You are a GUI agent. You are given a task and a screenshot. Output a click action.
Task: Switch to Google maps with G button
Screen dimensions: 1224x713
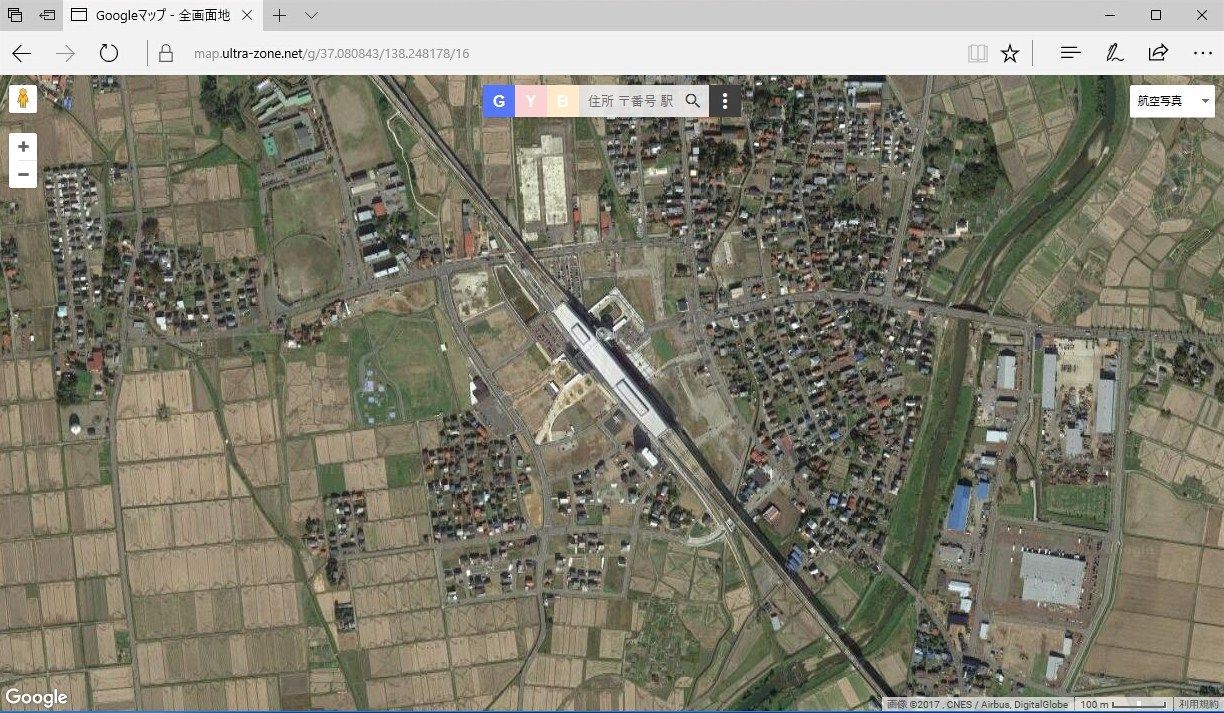point(499,101)
